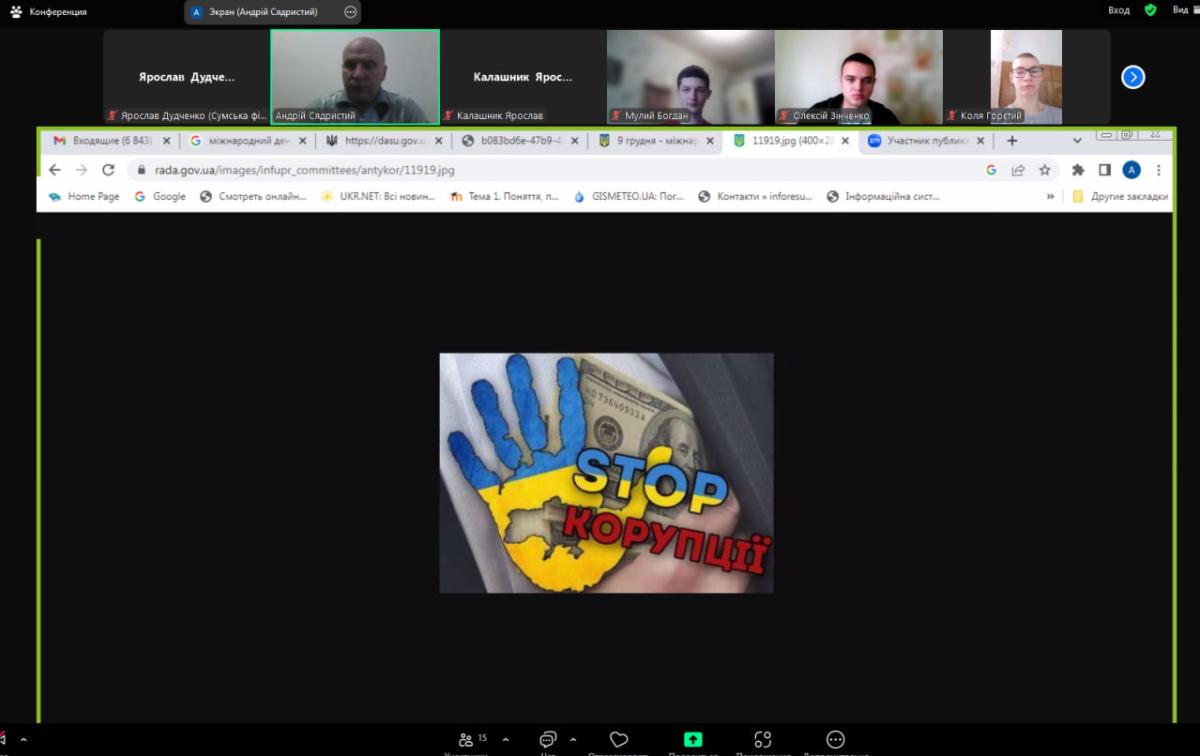This screenshot has height=756, width=1200.
Task: Open Інформаційна сист bookmark
Action: coord(884,197)
